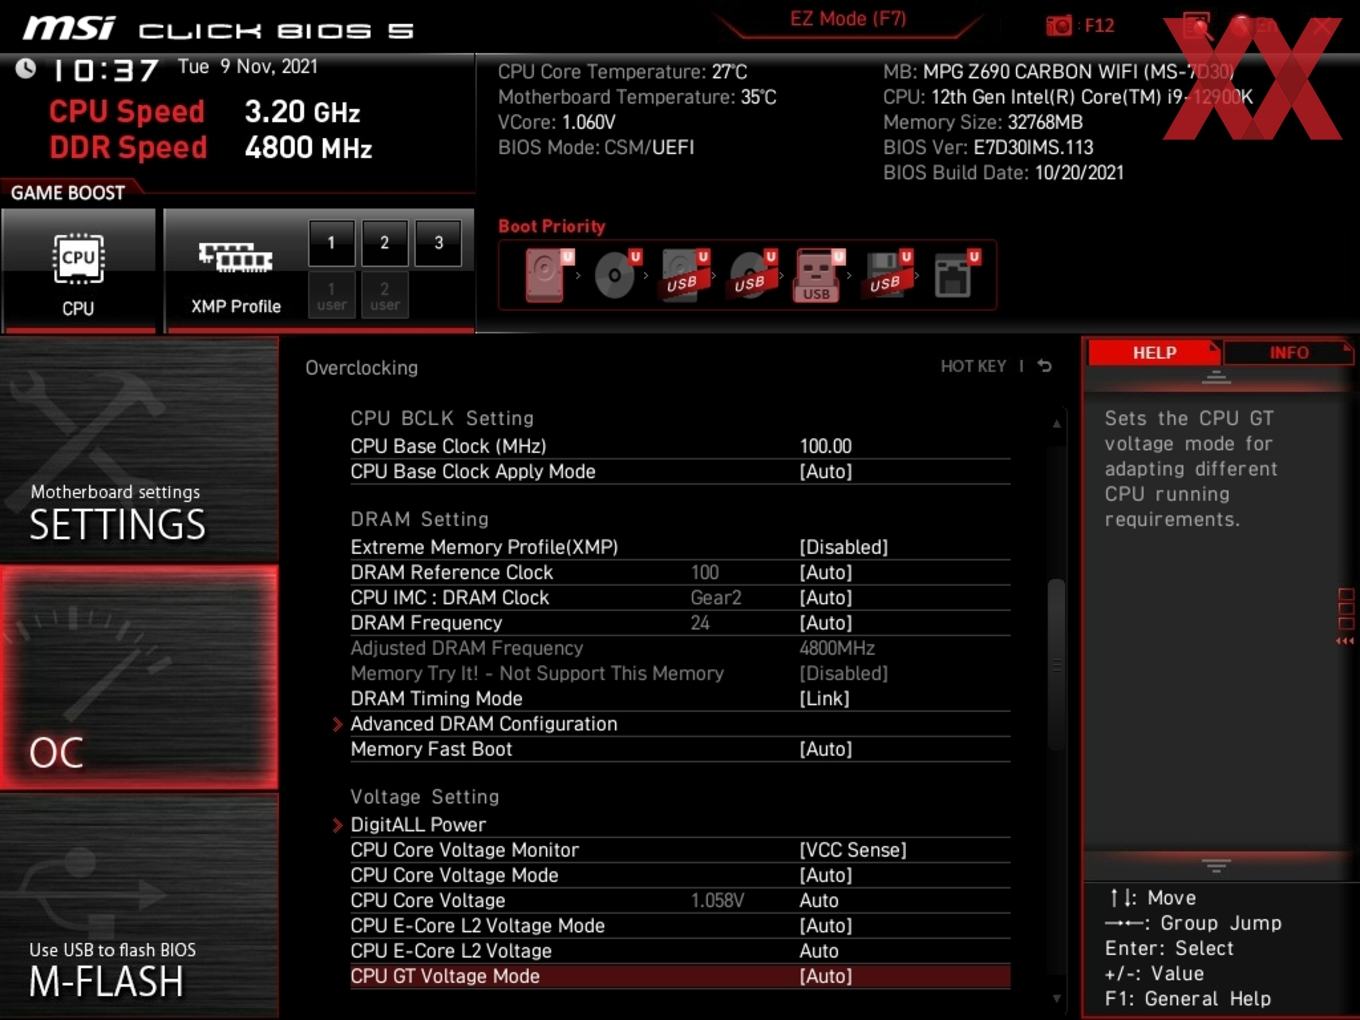The image size is (1360, 1020).
Task: Switch to the INFO tab
Action: pos(1288,352)
